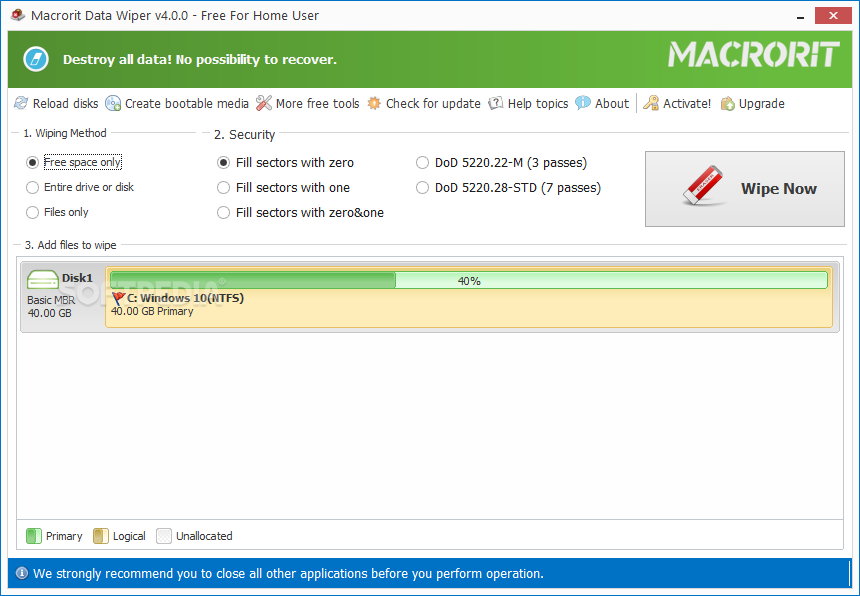860x596 pixels.
Task: Click the 'Basic MBR' label under Disk1
Action: [51, 300]
